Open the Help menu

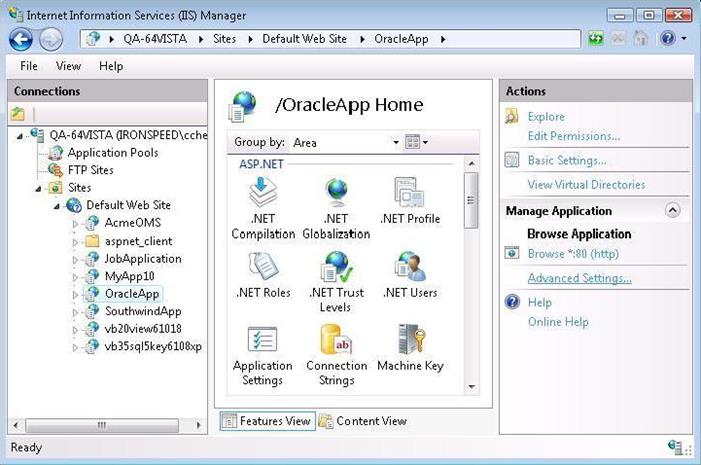[111, 66]
